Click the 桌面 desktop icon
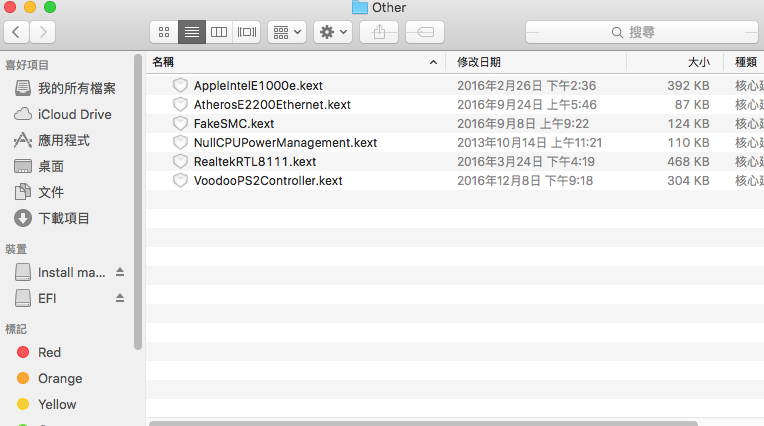Screen dimensions: 764x426 (x=23, y=167)
